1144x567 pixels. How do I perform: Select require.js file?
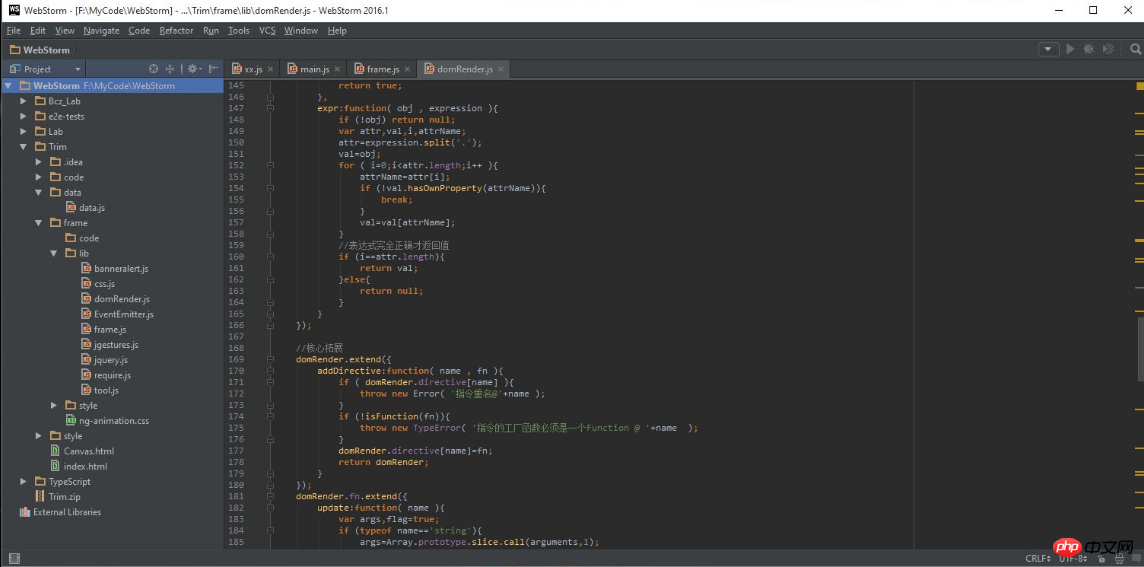tap(106, 375)
